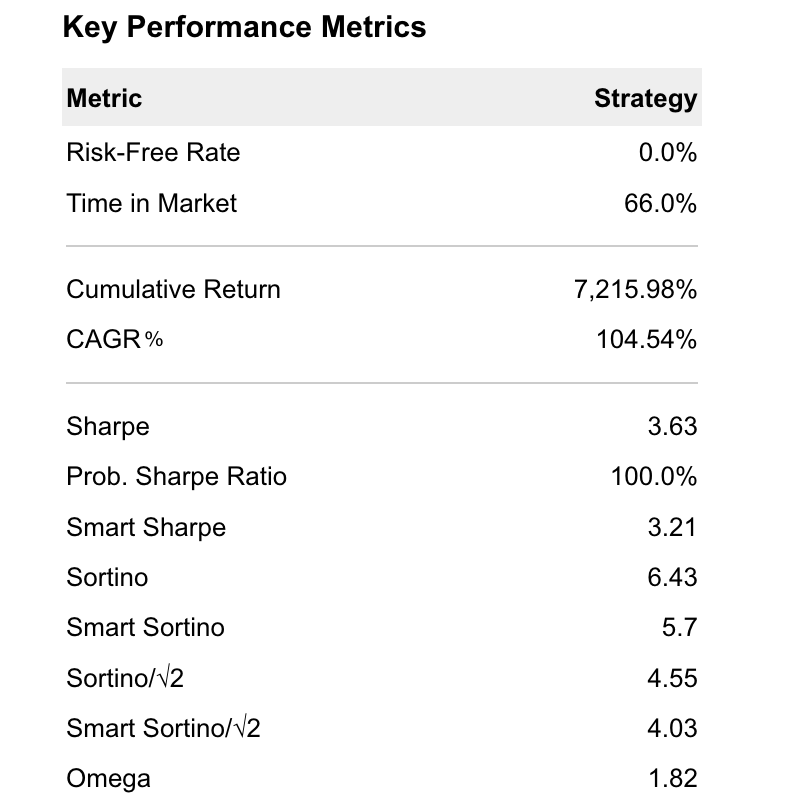Click the Smart Sharpe row label
Image resolution: width=805 pixels, height=805 pixels.
[x=146, y=528]
